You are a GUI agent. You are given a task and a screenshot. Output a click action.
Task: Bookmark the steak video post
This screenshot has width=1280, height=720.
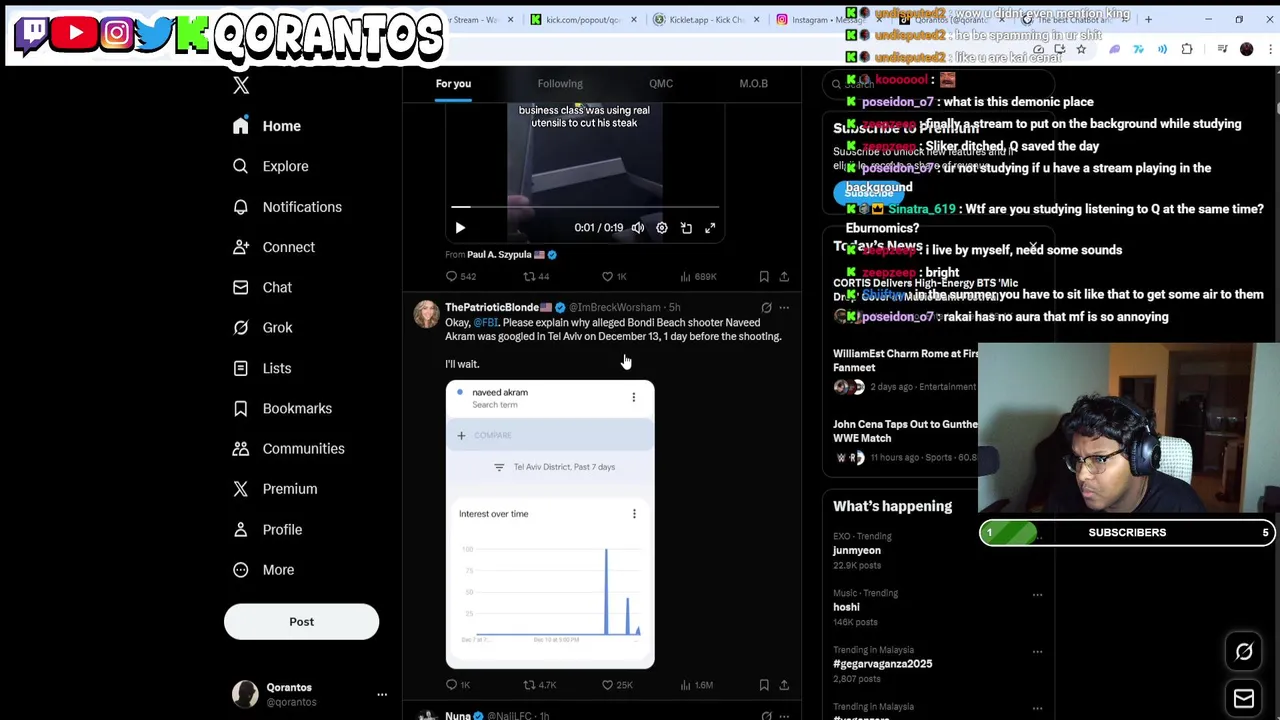[764, 277]
